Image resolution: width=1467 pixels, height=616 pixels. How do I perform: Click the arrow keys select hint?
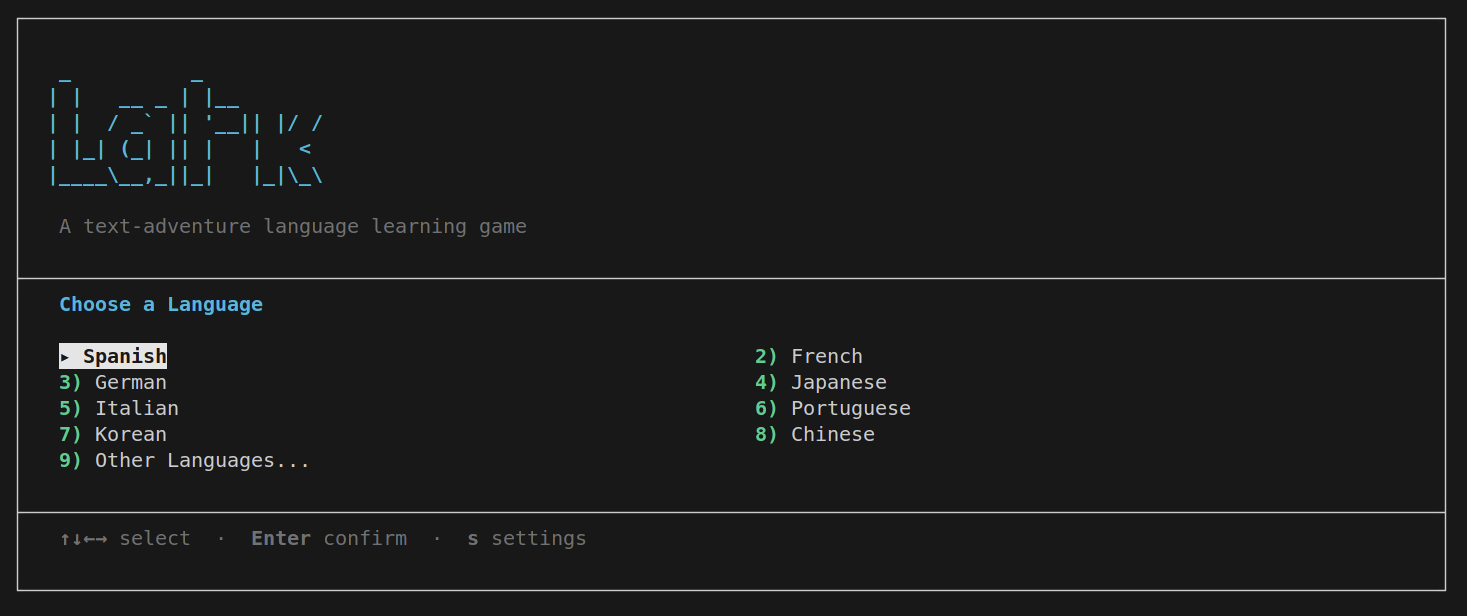click(x=125, y=538)
